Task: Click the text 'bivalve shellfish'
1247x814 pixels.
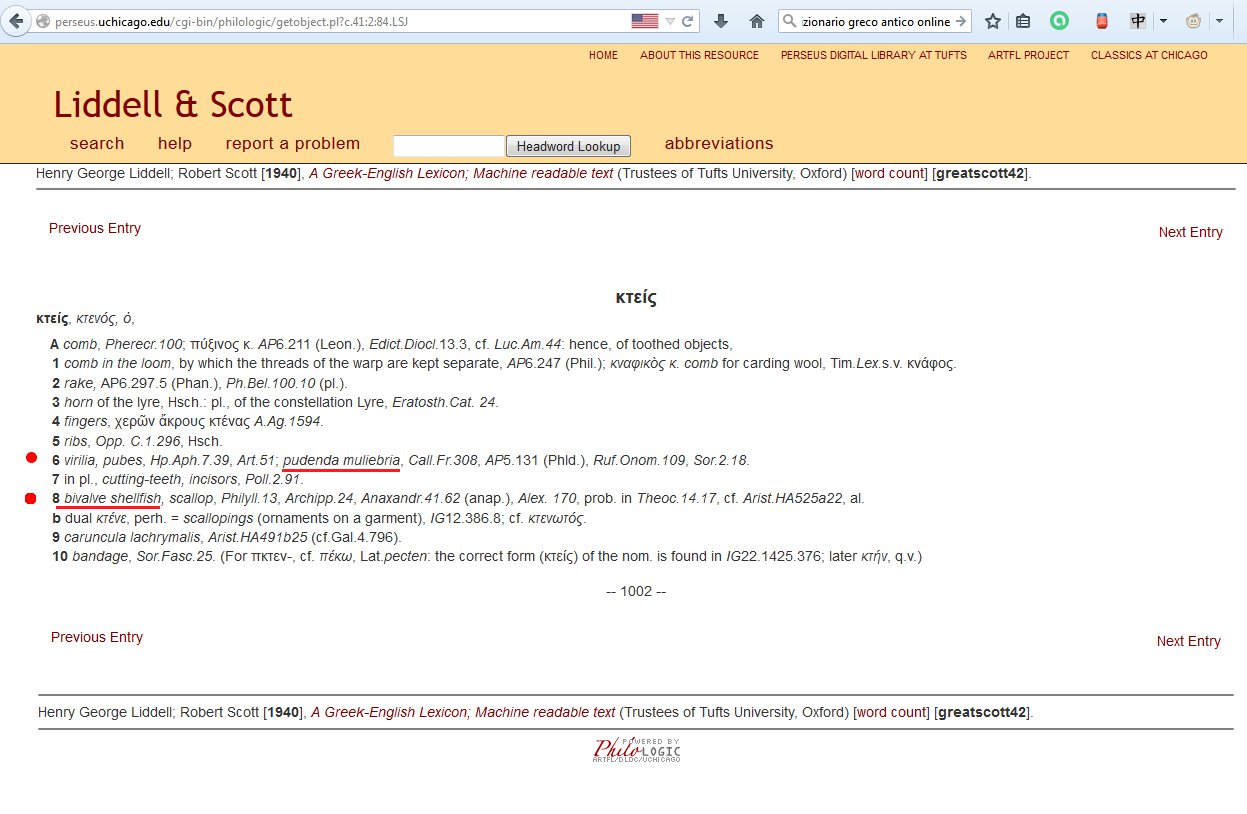Action: tap(112, 497)
